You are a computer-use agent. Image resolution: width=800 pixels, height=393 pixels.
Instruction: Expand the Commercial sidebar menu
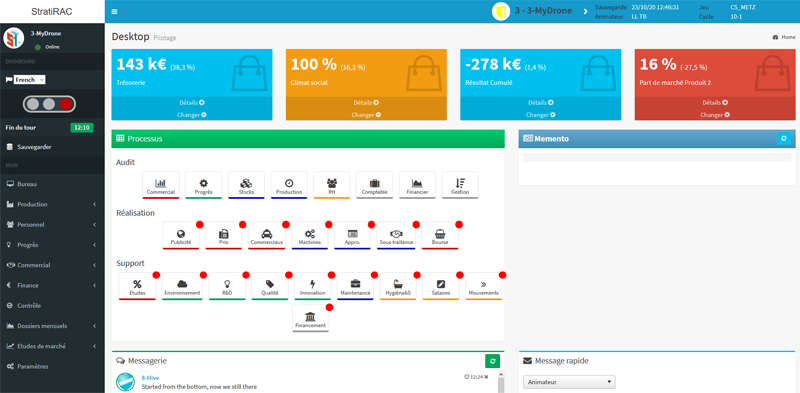point(52,265)
